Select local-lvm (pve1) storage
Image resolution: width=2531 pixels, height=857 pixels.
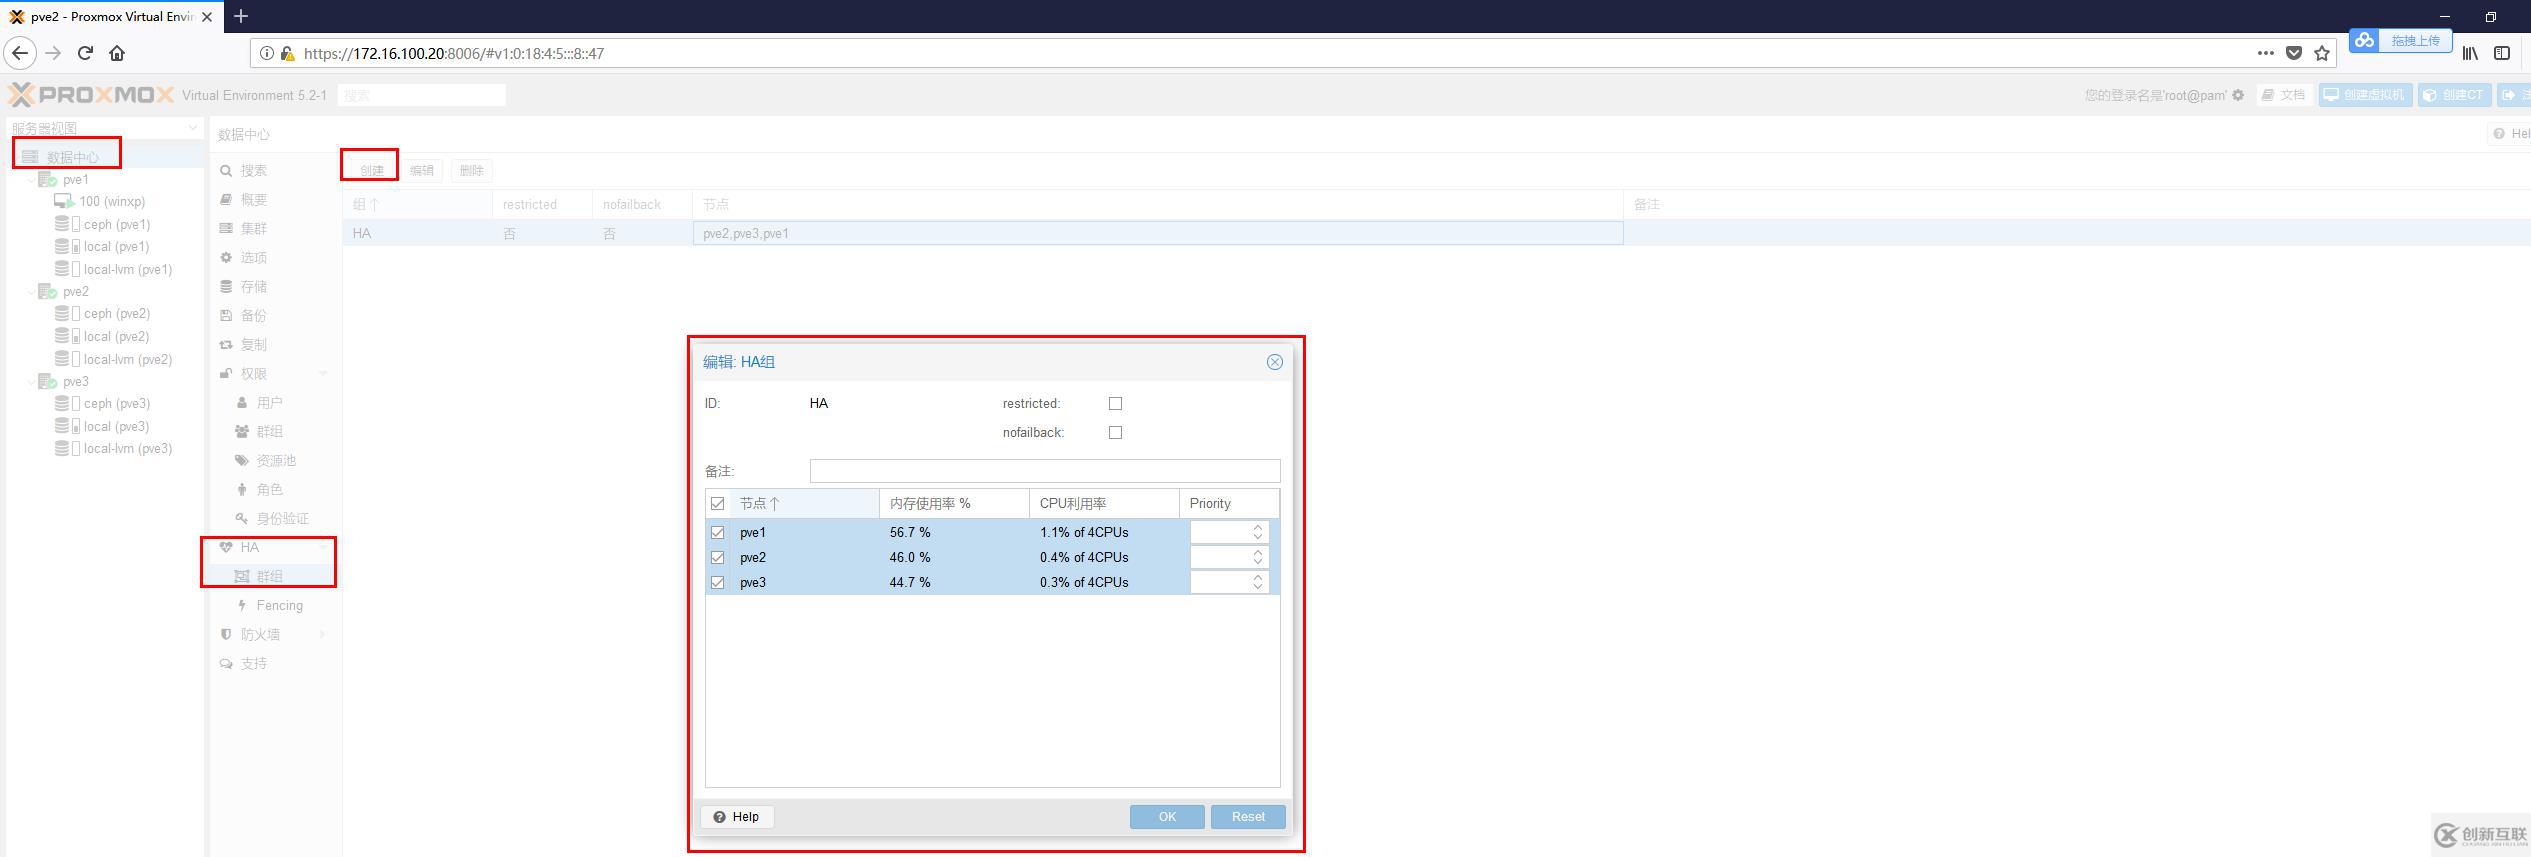[127, 270]
